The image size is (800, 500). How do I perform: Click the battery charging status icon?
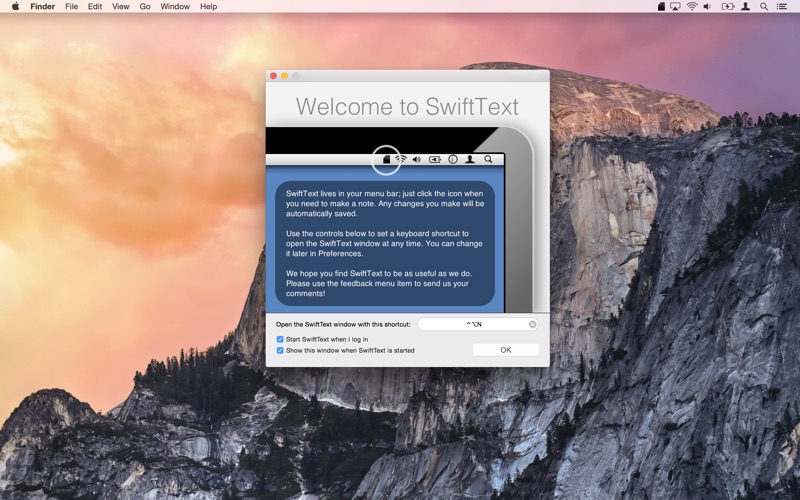pyautogui.click(x=728, y=7)
